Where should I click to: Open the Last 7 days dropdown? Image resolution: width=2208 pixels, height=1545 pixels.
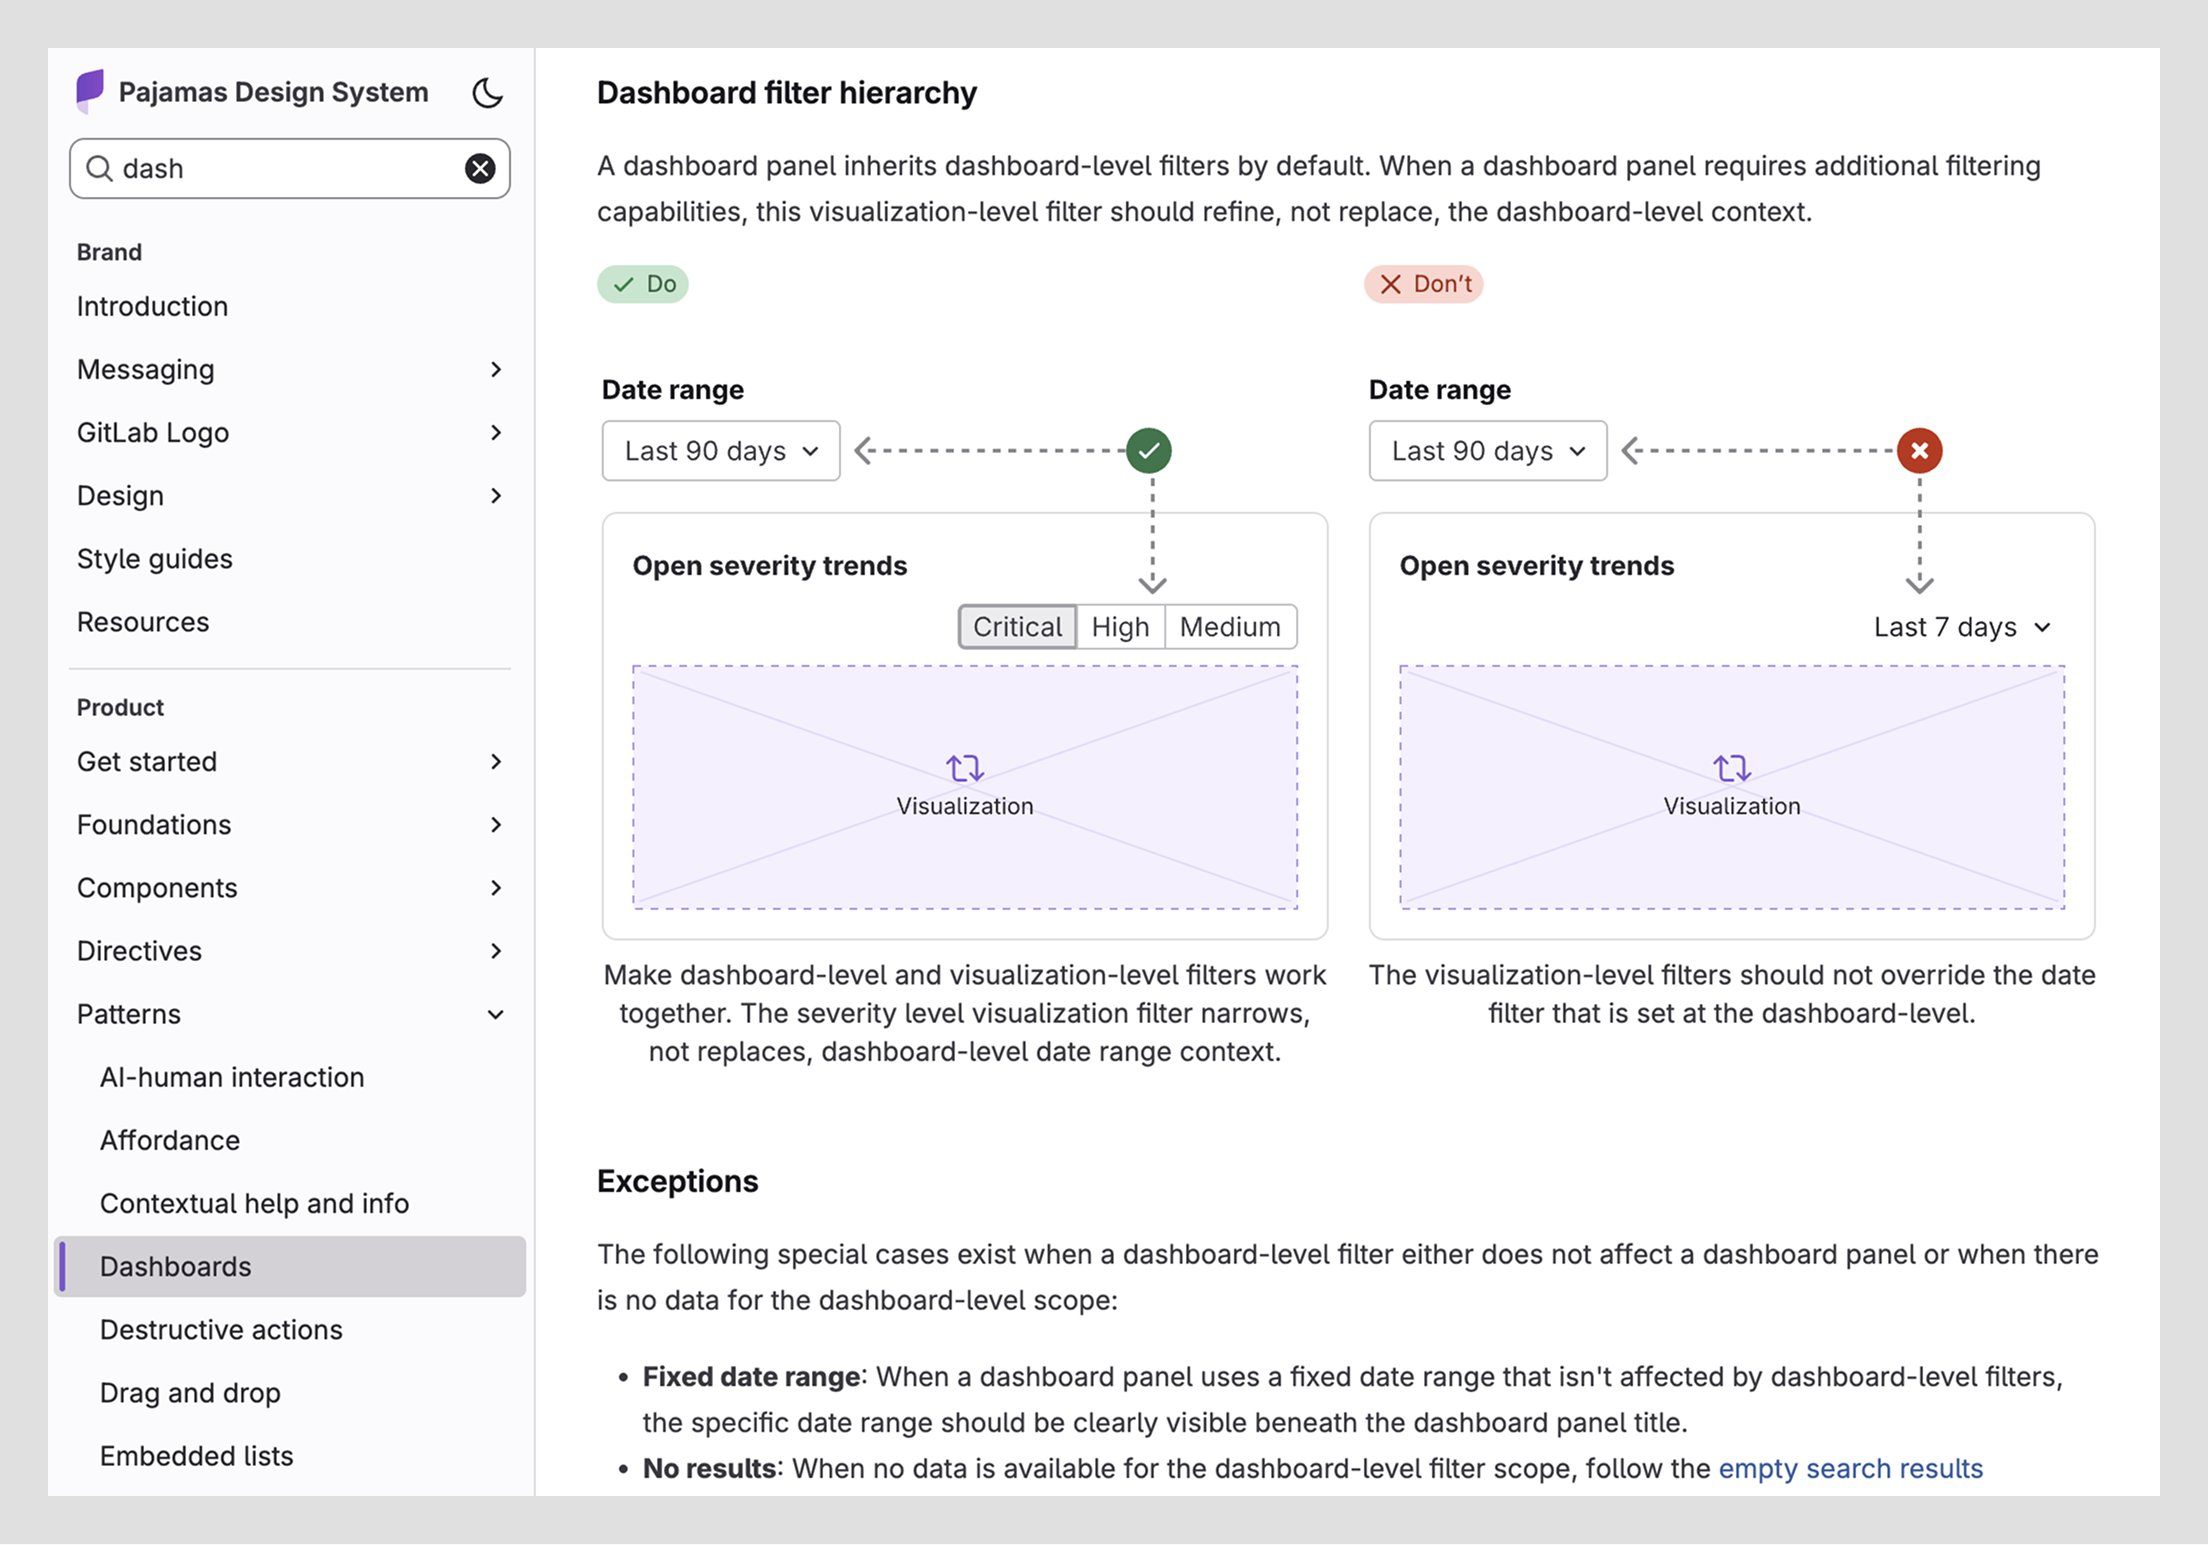1962,627
